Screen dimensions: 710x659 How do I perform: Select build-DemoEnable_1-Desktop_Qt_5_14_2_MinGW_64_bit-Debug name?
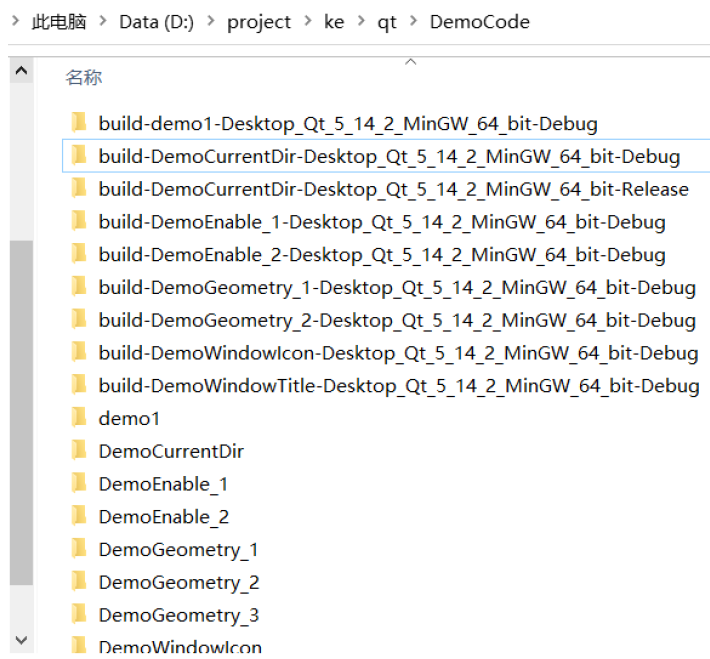tap(382, 222)
